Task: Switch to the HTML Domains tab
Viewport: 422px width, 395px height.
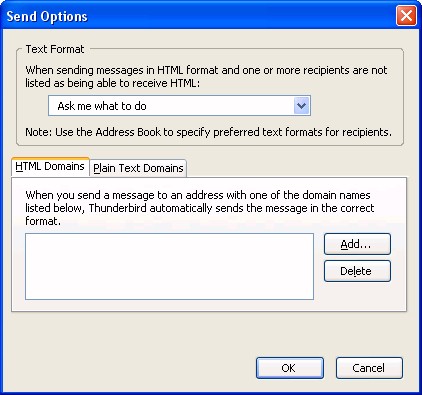Action: pyautogui.click(x=50, y=166)
